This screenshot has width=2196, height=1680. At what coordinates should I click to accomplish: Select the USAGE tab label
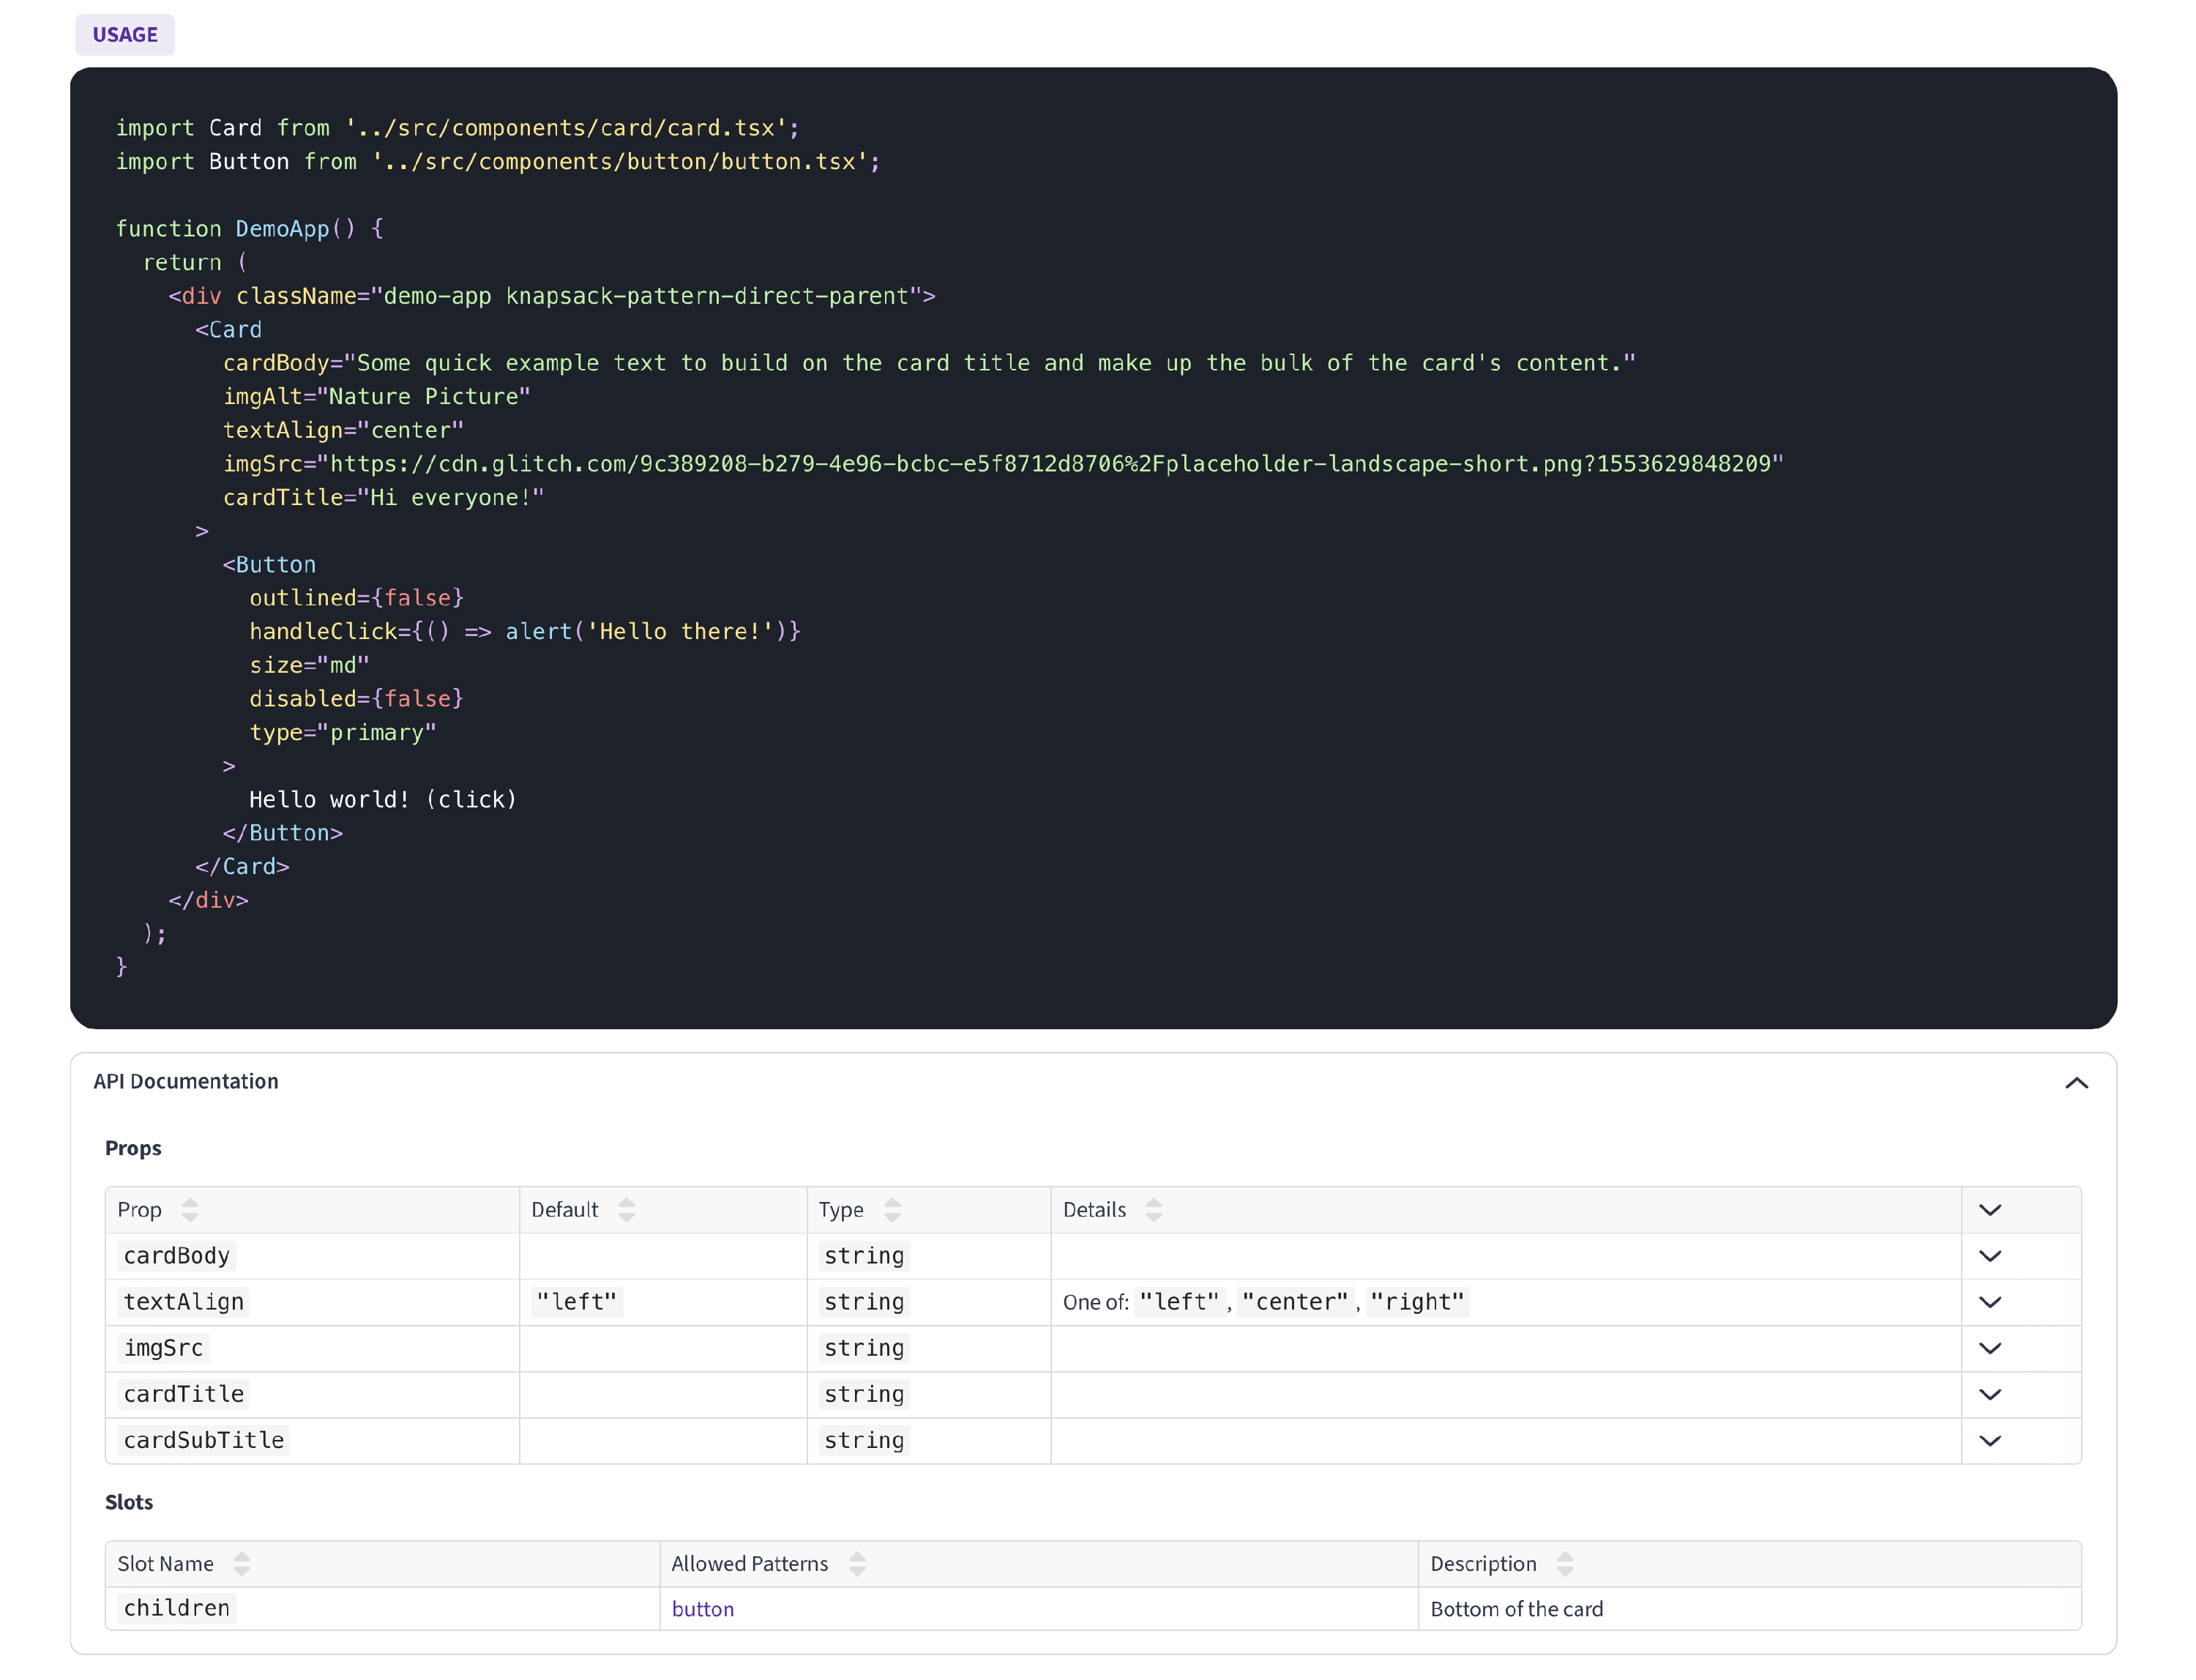click(x=124, y=34)
